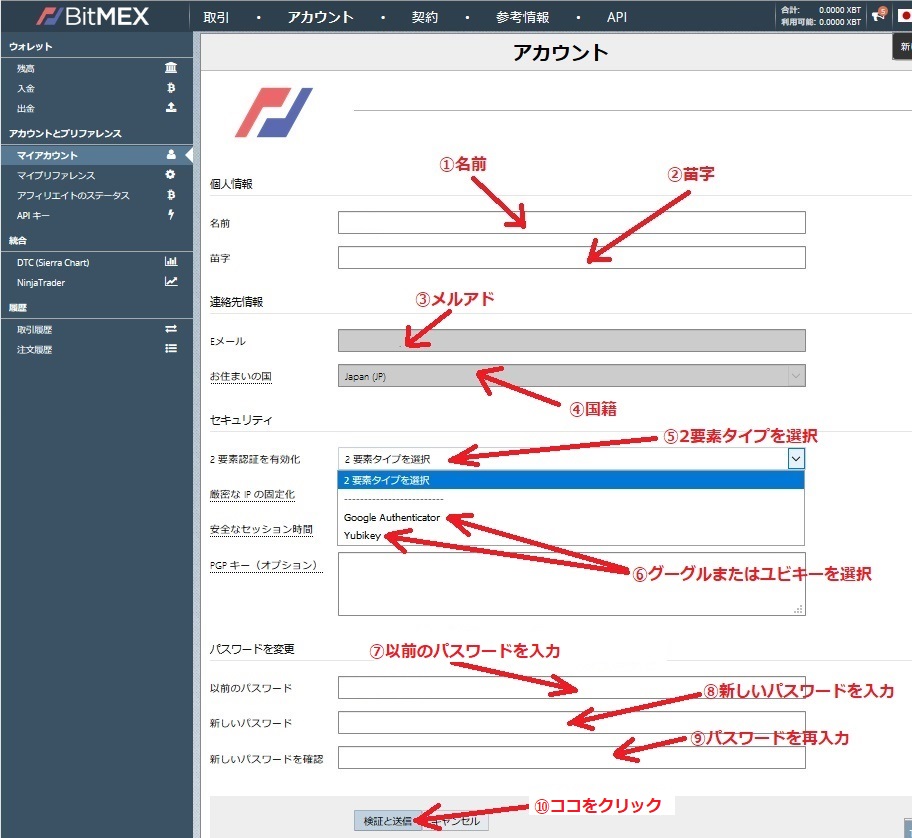Viewport: 912px width, 838px height.
Task: Click the bitcoin icon beside アフィリエイトのステータス
Action: [170, 195]
